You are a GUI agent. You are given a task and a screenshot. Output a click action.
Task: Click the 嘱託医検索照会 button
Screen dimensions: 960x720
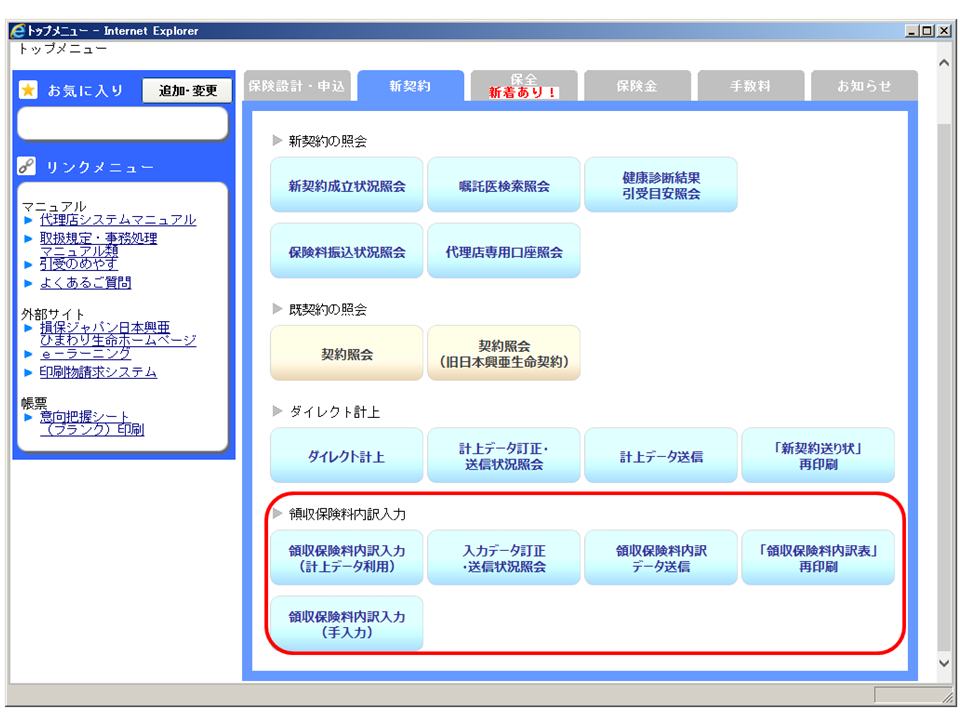coord(504,186)
